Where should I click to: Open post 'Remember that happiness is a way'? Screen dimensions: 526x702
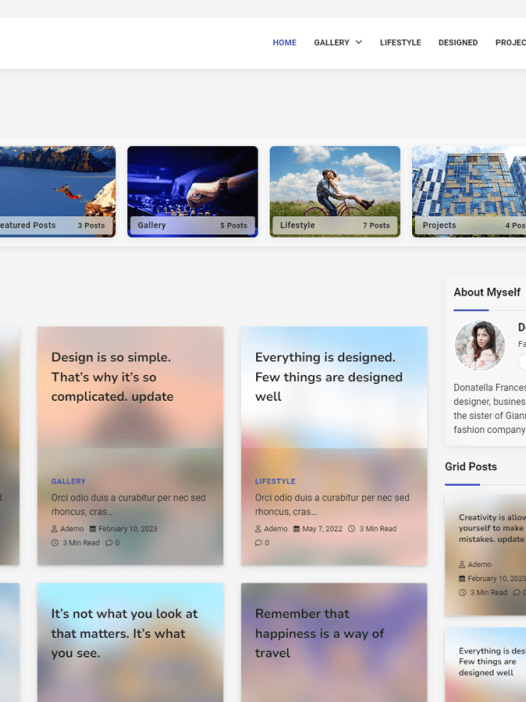(x=320, y=634)
